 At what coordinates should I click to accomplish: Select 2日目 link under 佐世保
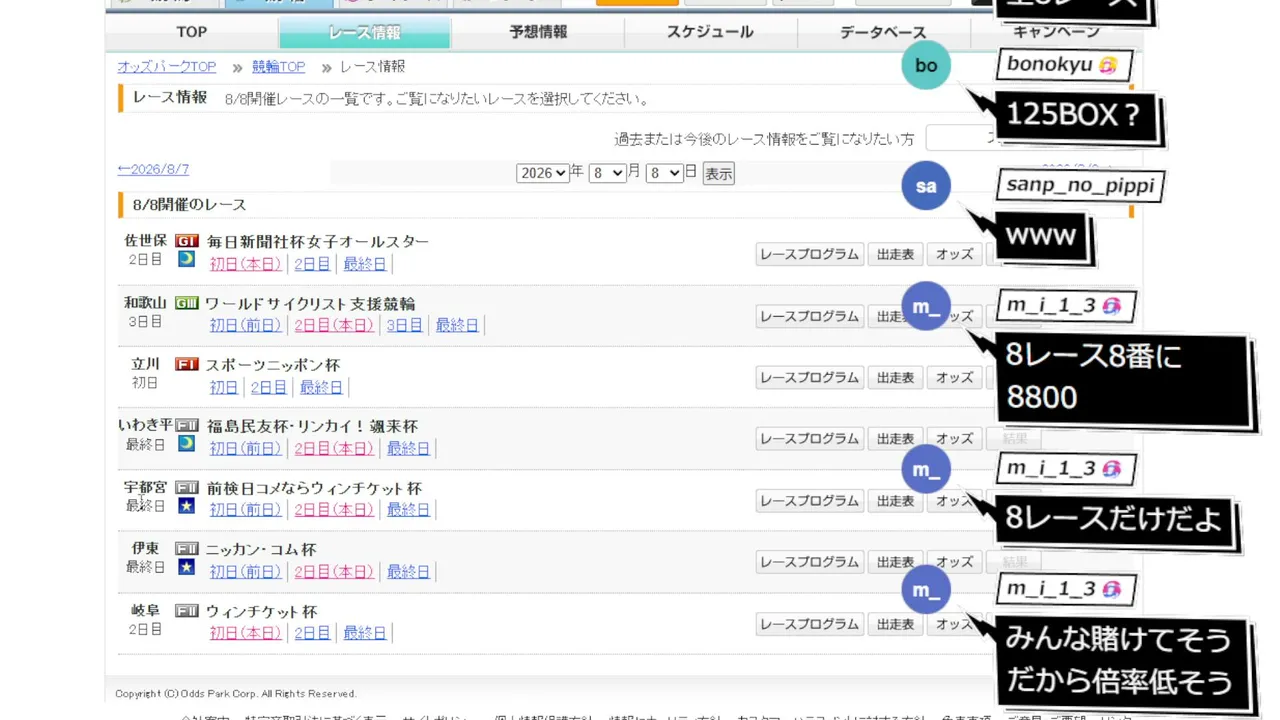pyautogui.click(x=312, y=264)
